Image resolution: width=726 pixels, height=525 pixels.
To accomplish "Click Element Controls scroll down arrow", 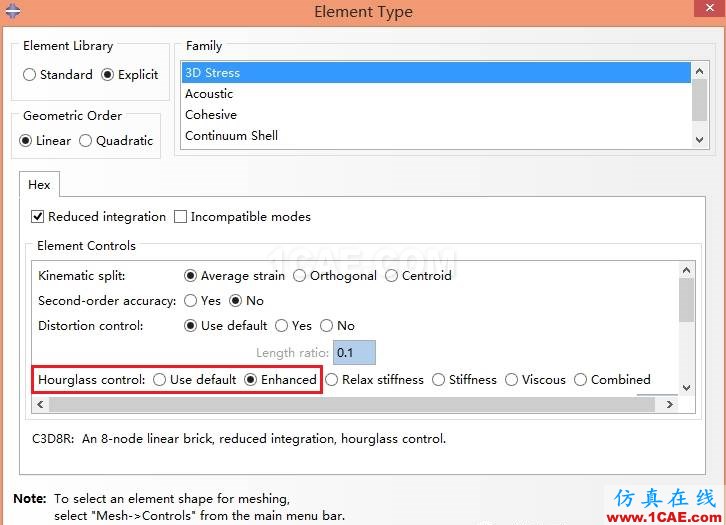I will [687, 388].
